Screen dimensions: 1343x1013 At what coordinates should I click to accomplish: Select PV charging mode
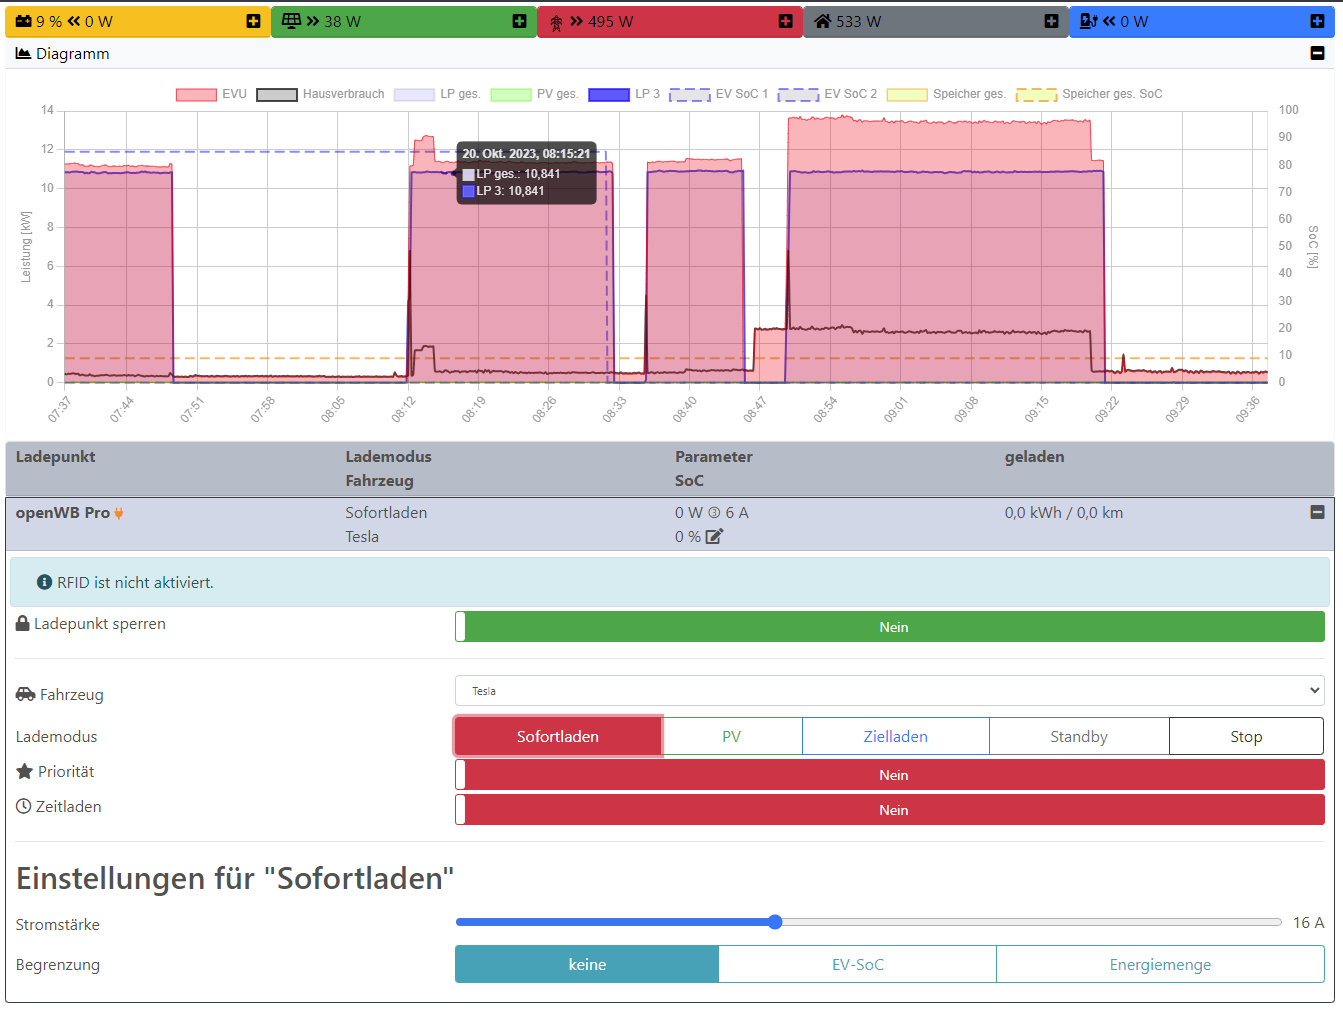tap(732, 737)
